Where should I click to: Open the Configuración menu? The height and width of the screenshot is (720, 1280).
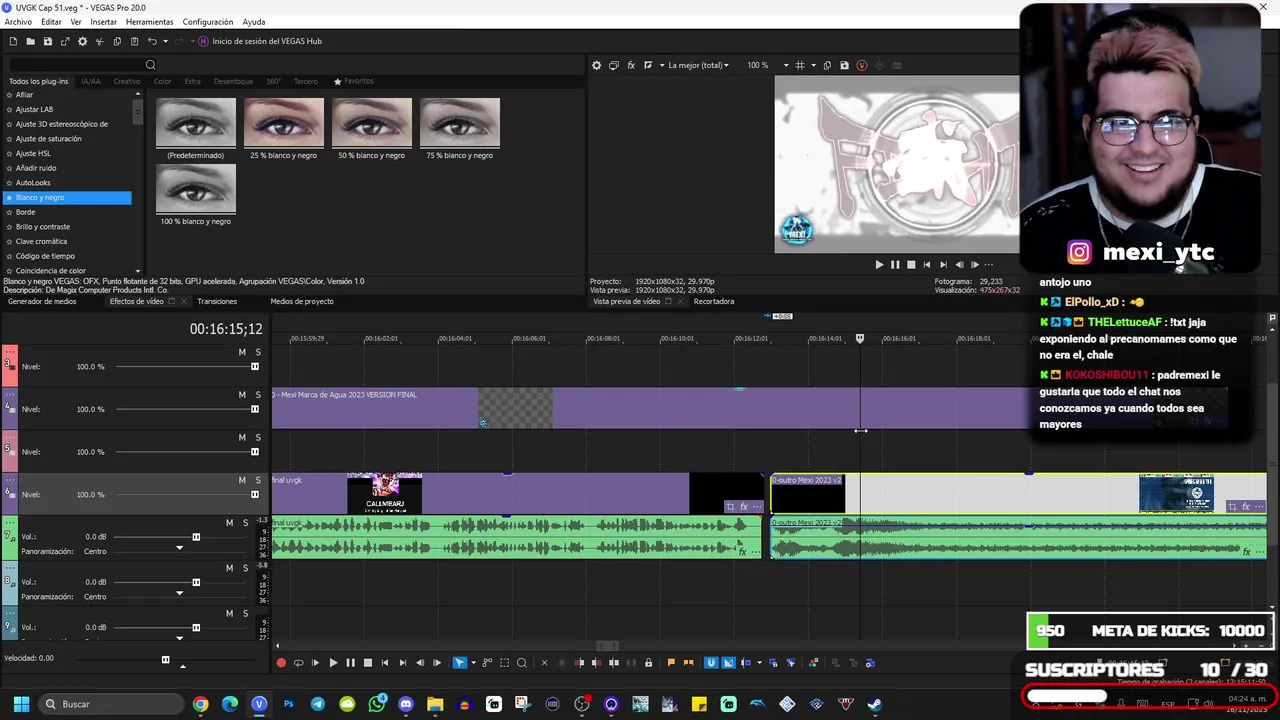coord(208,22)
